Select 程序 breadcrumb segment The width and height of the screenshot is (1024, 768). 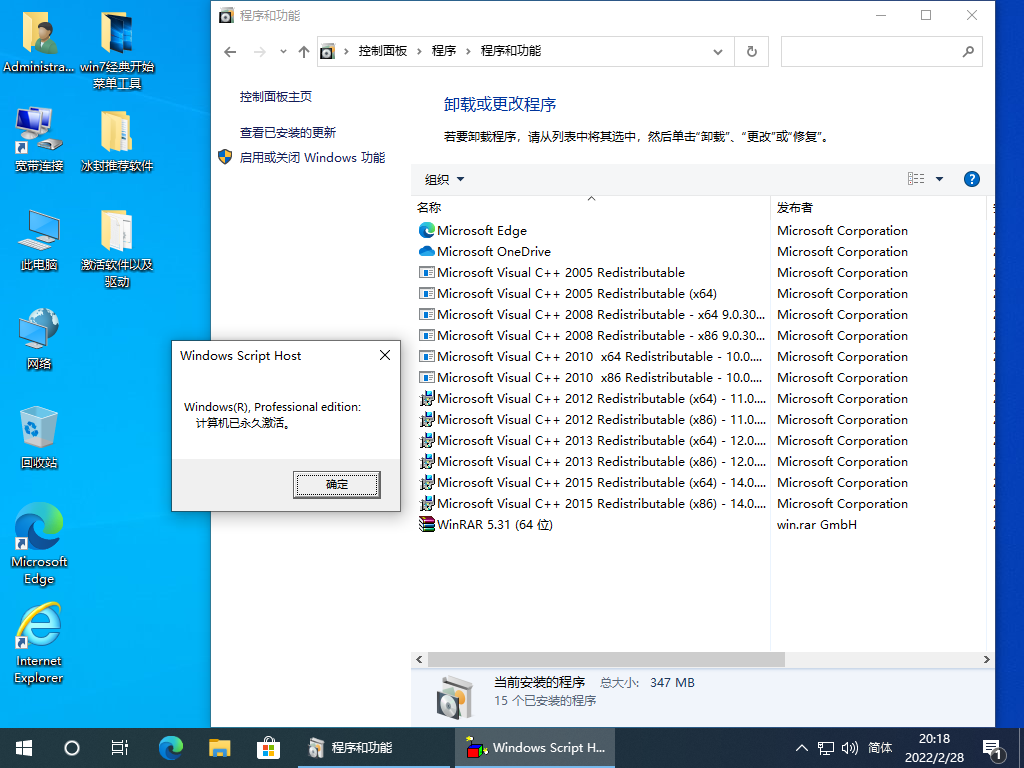tap(444, 51)
